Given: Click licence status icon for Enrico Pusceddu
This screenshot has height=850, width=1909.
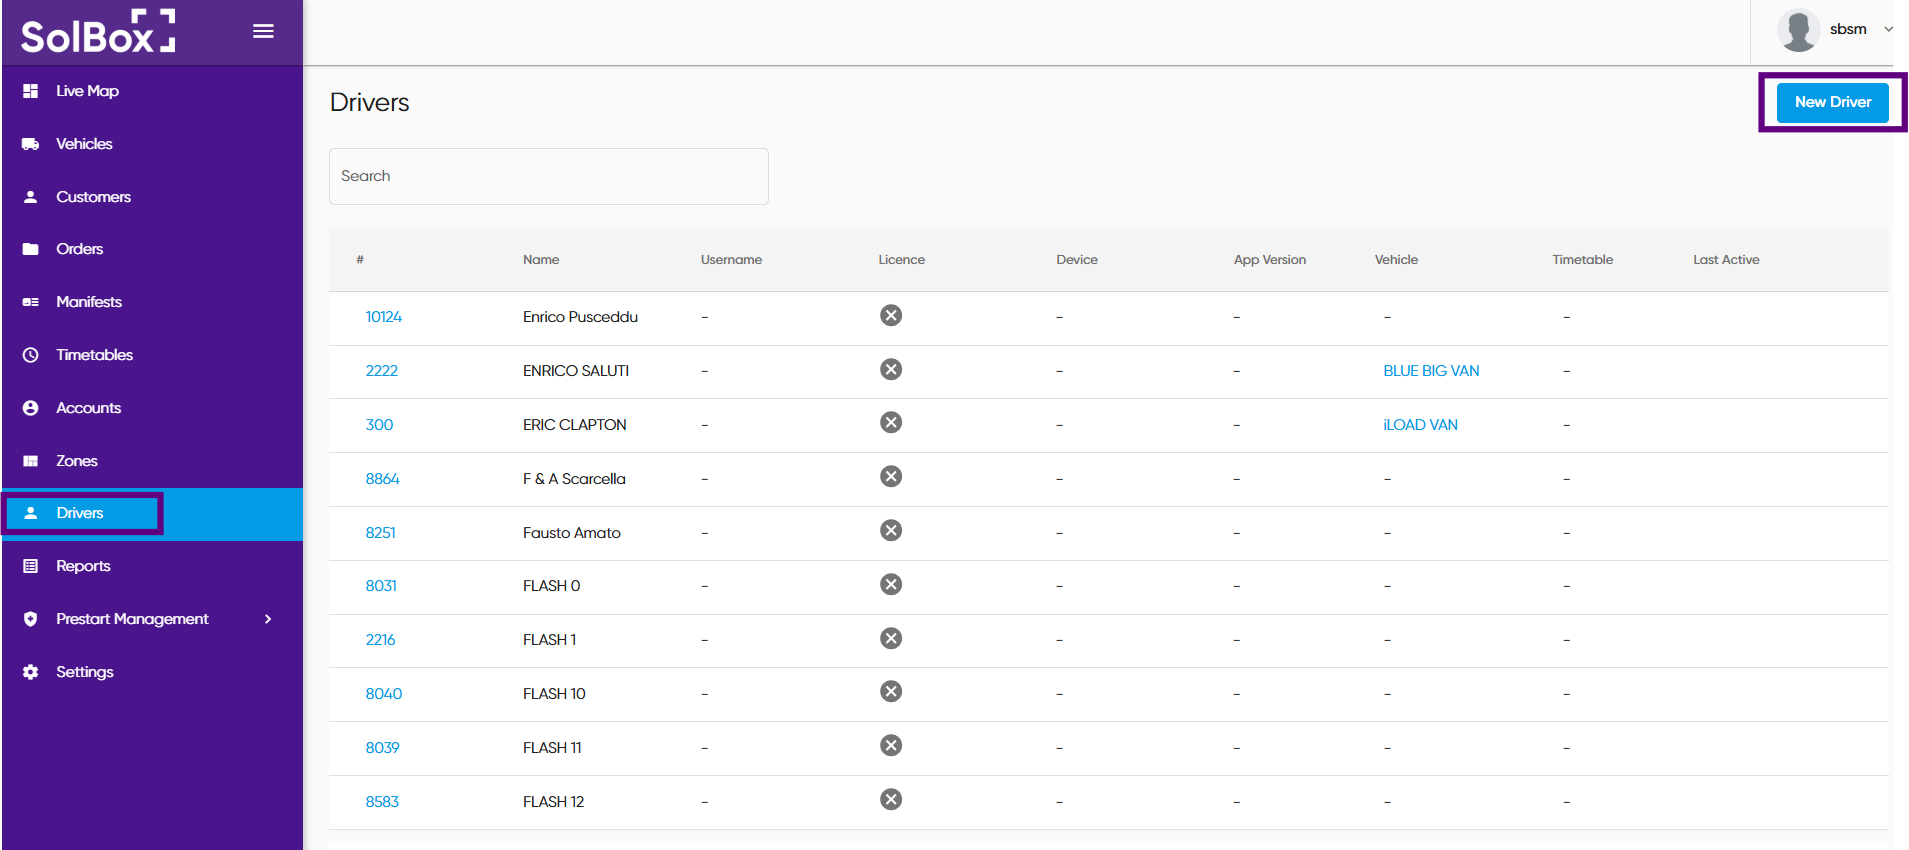Looking at the screenshot, I should 891,316.
